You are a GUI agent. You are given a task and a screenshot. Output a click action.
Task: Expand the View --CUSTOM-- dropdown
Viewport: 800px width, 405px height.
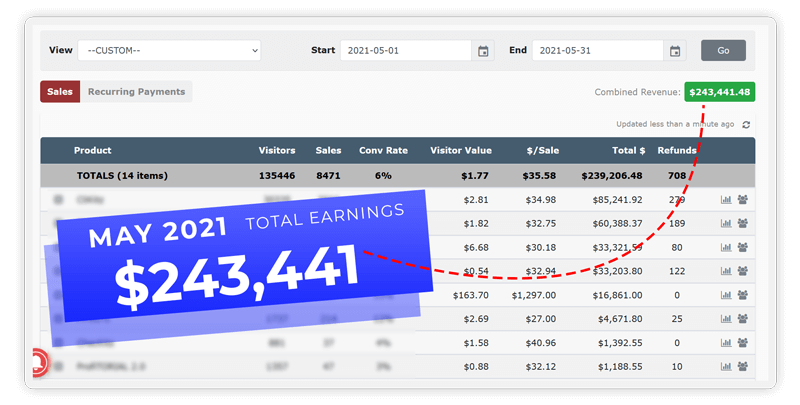[171, 50]
